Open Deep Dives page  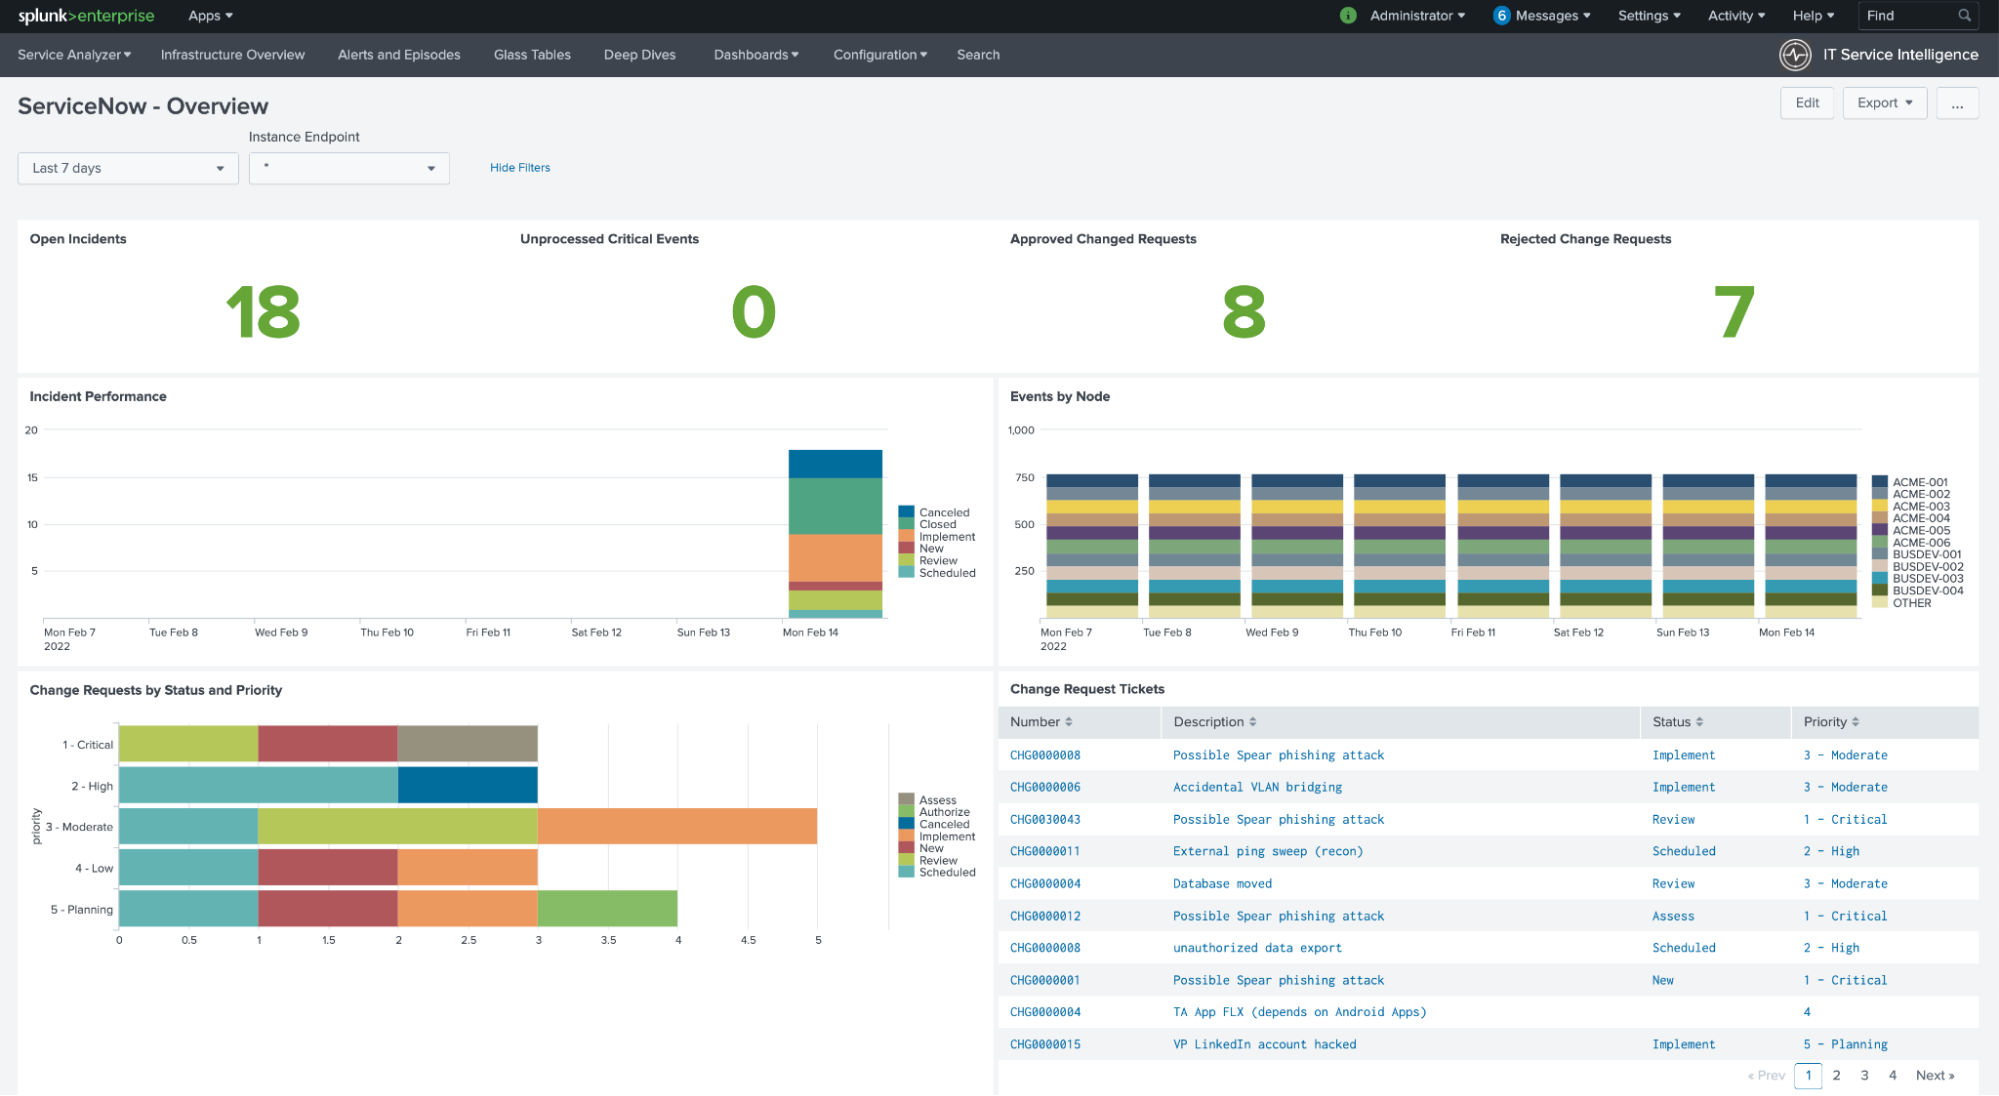tap(640, 55)
